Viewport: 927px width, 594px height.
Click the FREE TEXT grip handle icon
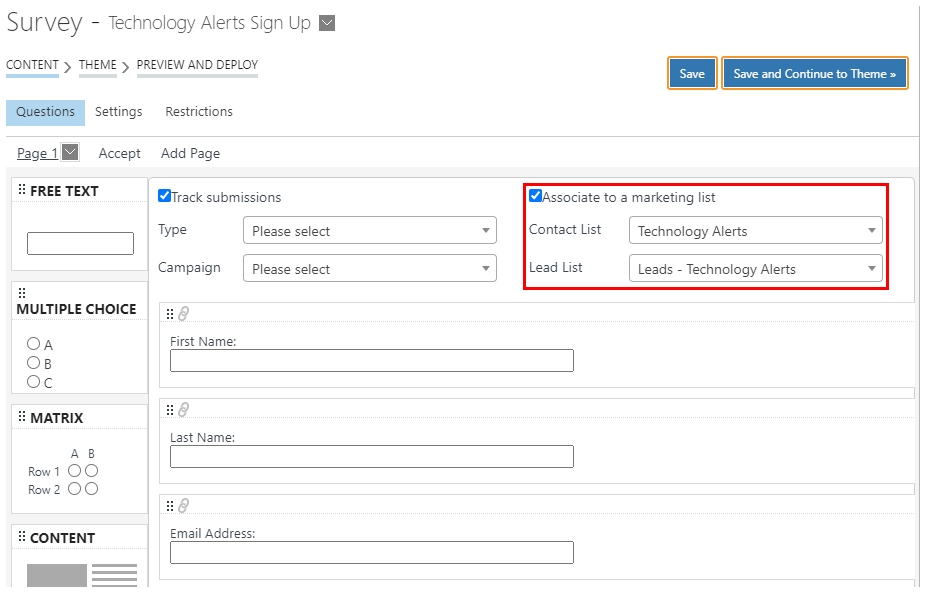click(x=22, y=189)
